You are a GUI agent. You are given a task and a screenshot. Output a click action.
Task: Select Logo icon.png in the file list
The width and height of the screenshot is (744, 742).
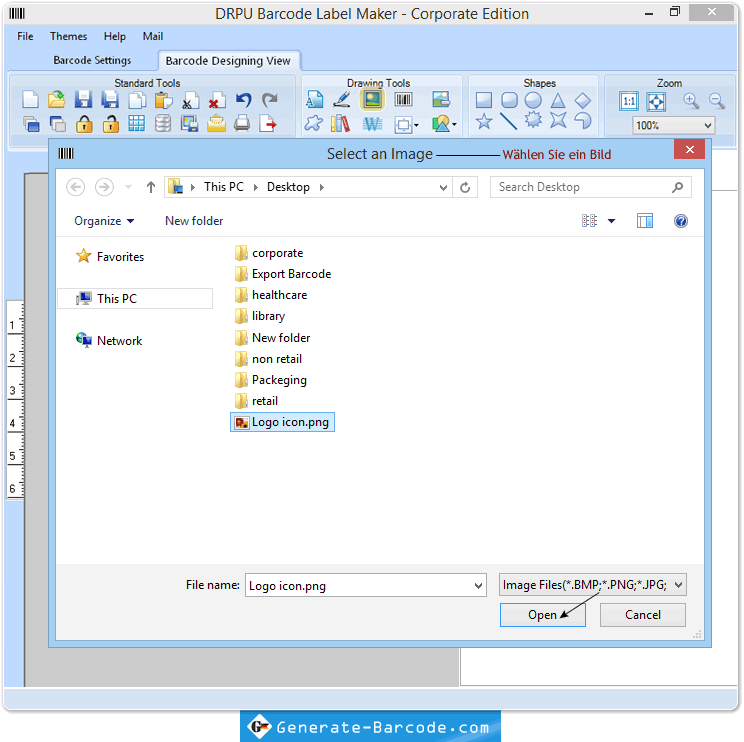click(282, 422)
